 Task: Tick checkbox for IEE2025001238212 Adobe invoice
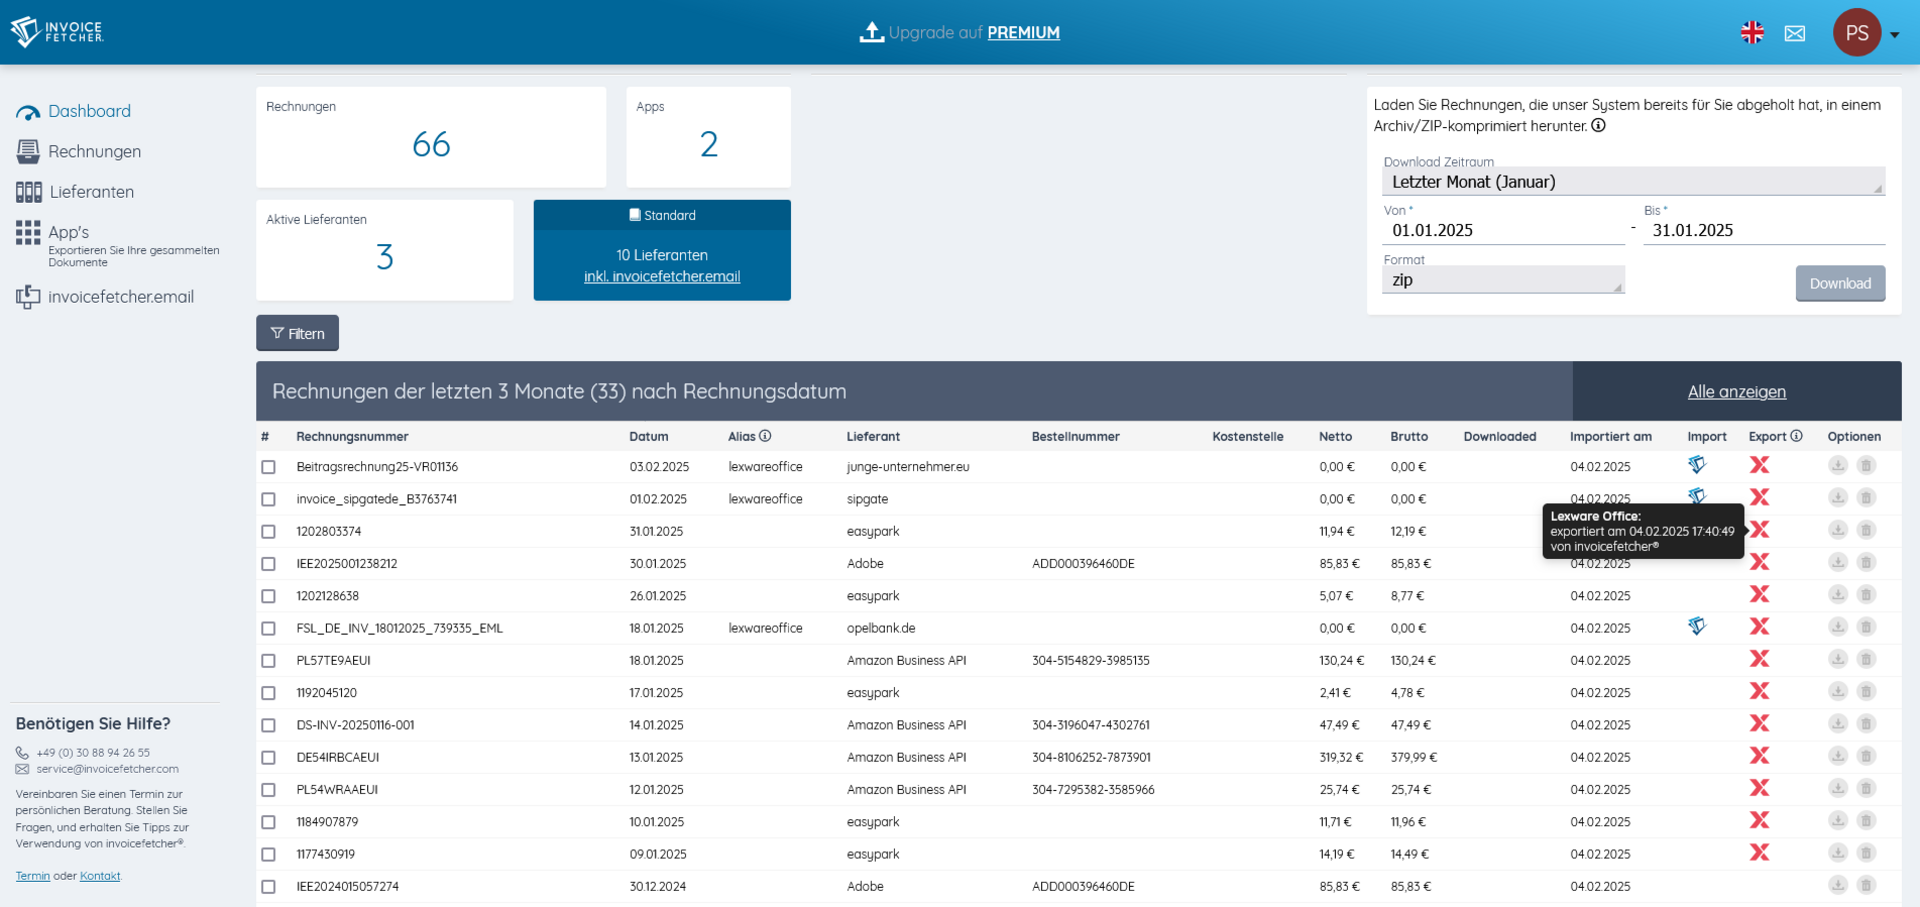tap(268, 564)
